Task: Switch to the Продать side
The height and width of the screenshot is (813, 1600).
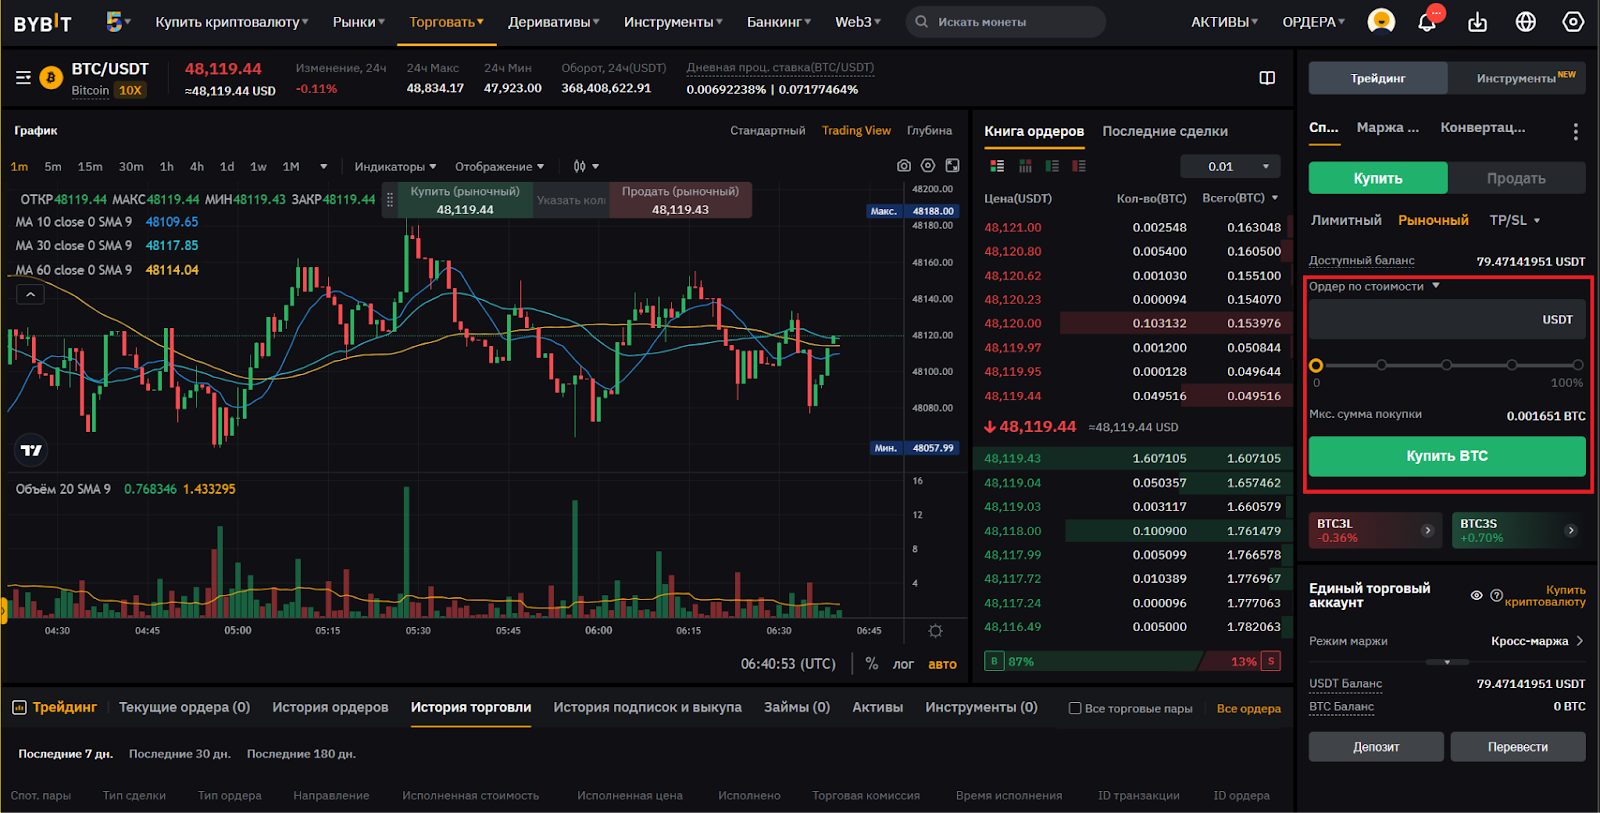Action: pos(1516,178)
